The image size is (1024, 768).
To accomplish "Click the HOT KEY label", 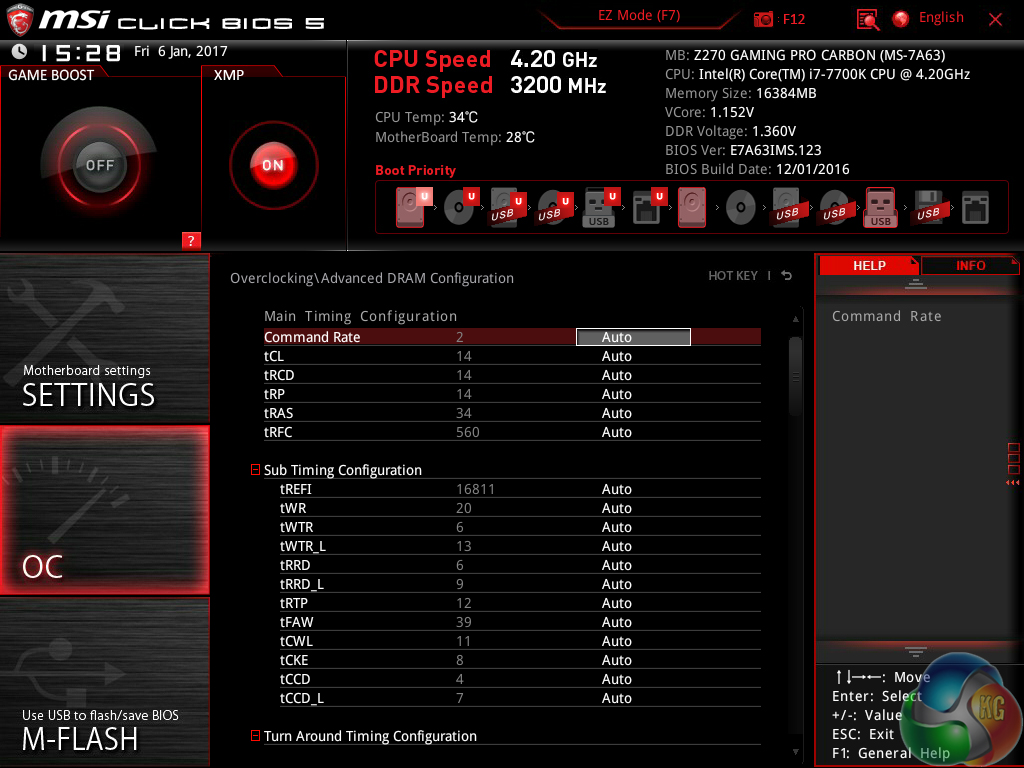I will (733, 276).
